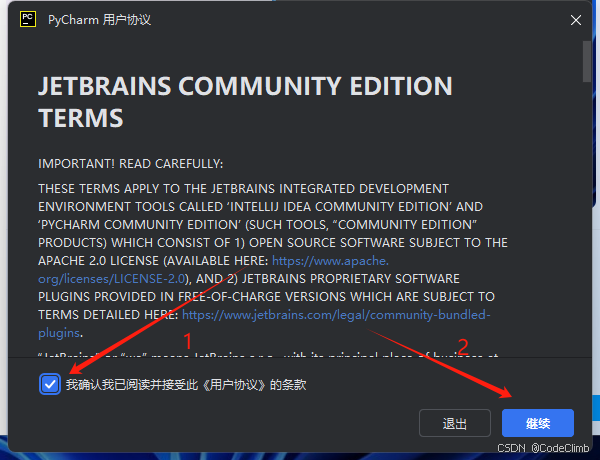Screen dimensions: 600x460
Task: Click the PyCharm logo icon in title bar
Action: click(x=28, y=19)
